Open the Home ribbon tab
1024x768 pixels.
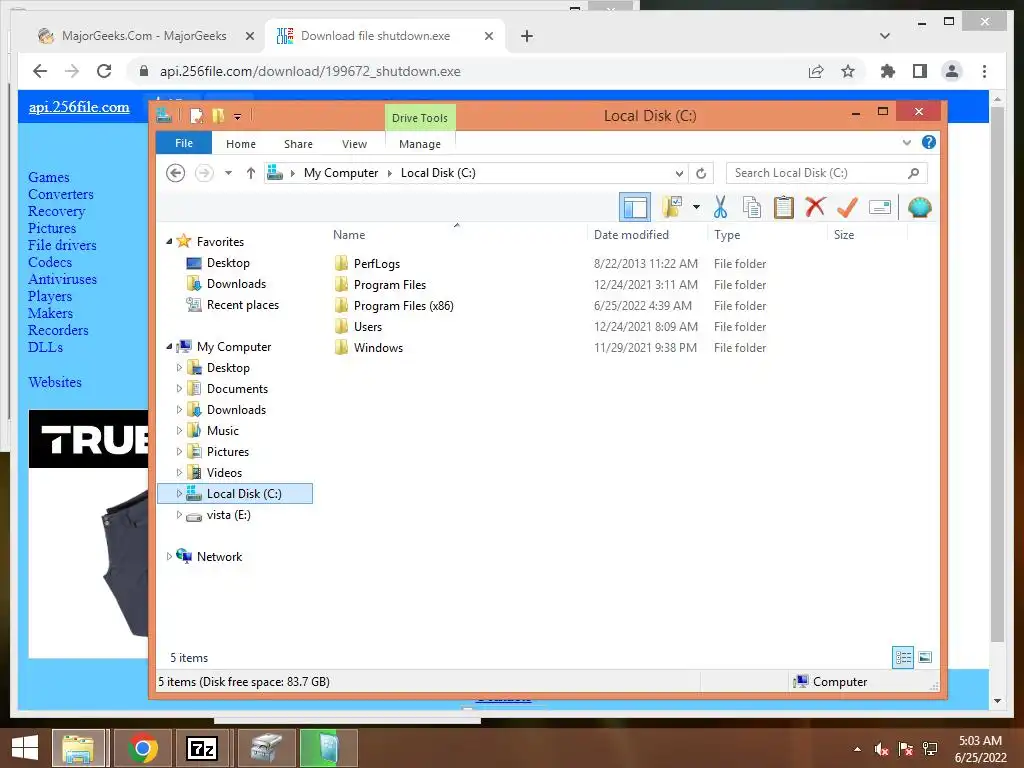(x=241, y=144)
